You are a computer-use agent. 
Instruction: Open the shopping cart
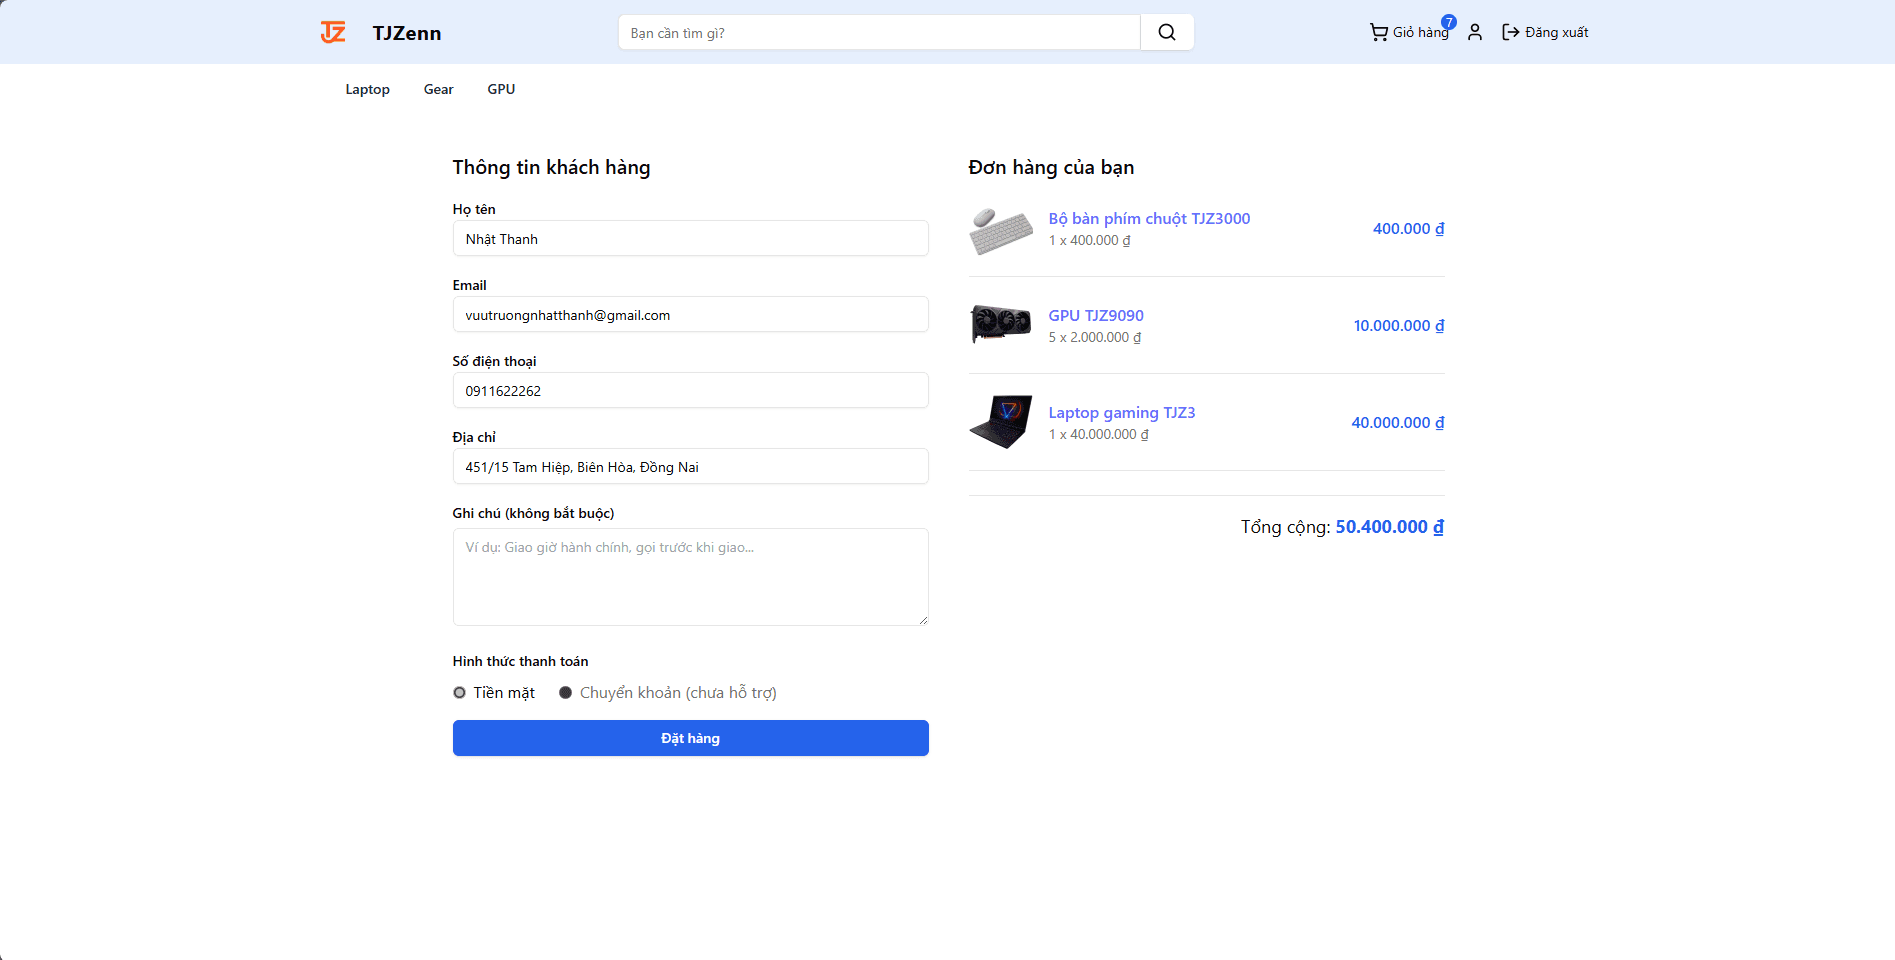click(x=1408, y=33)
